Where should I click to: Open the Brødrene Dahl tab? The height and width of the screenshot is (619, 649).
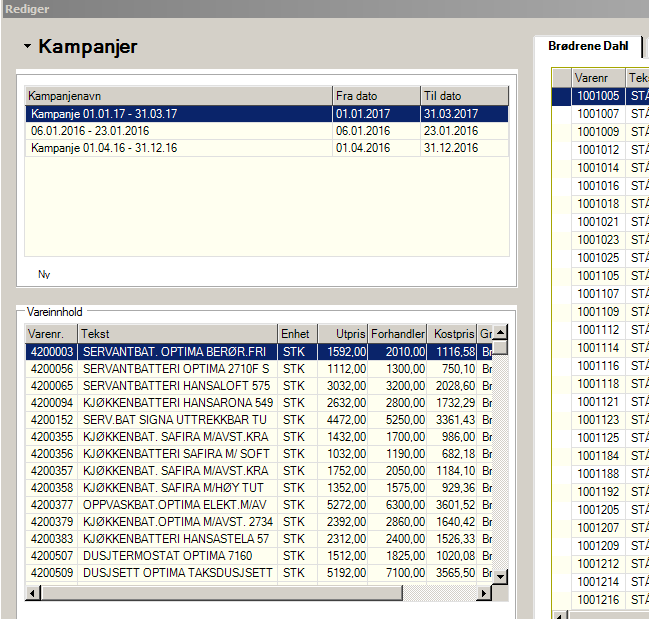588,46
